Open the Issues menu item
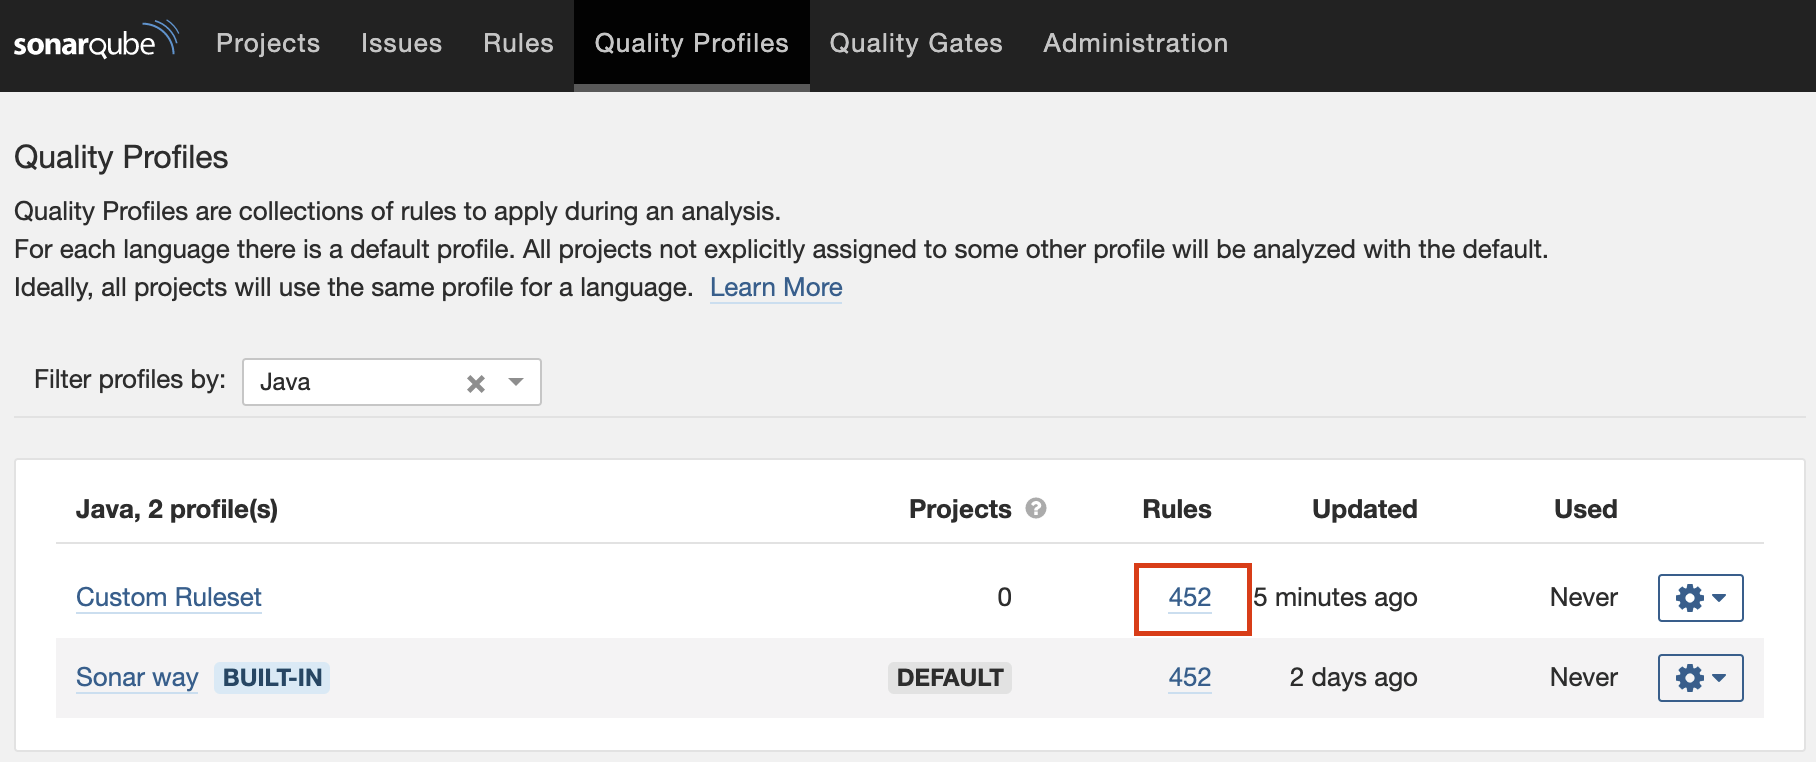This screenshot has height=762, width=1816. click(401, 43)
